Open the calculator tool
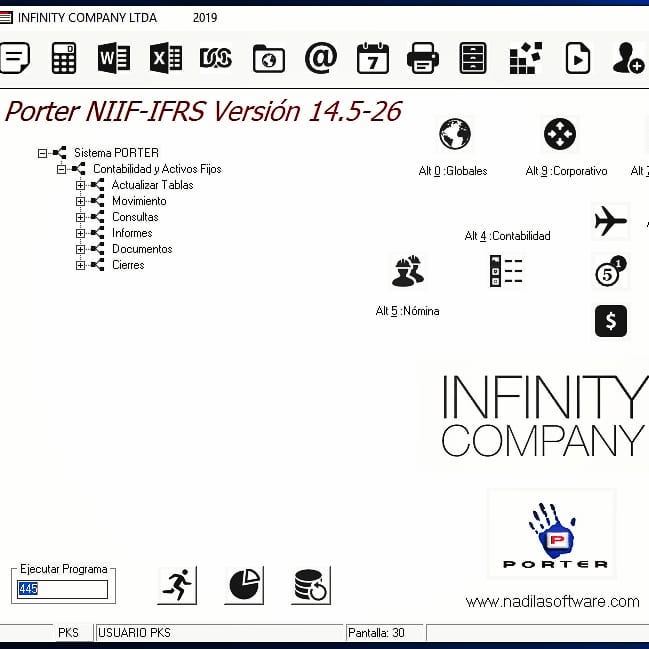 point(64,58)
